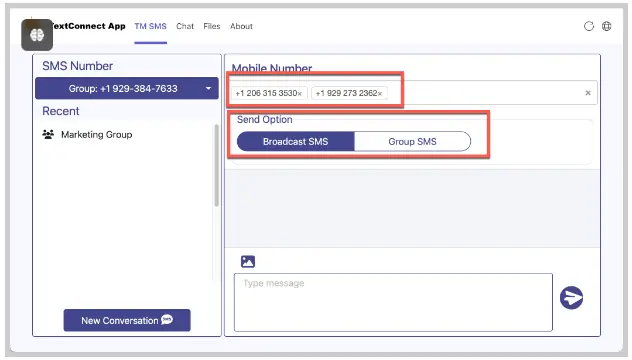This screenshot has height=360, width=632.
Task: Click the Type message text box
Action: [x=393, y=302]
